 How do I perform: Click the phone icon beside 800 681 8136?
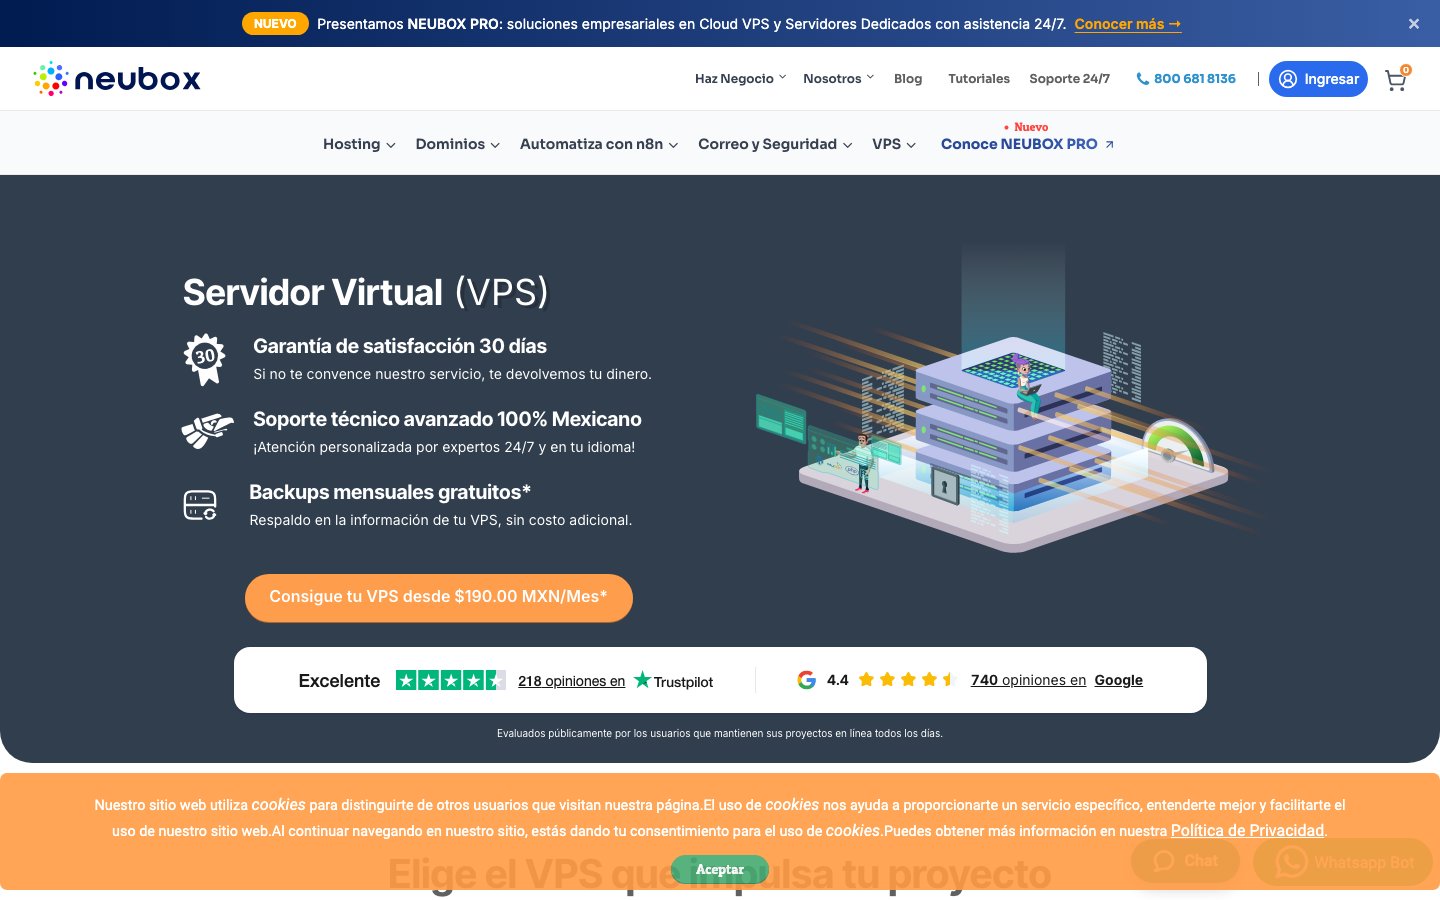coord(1142,79)
